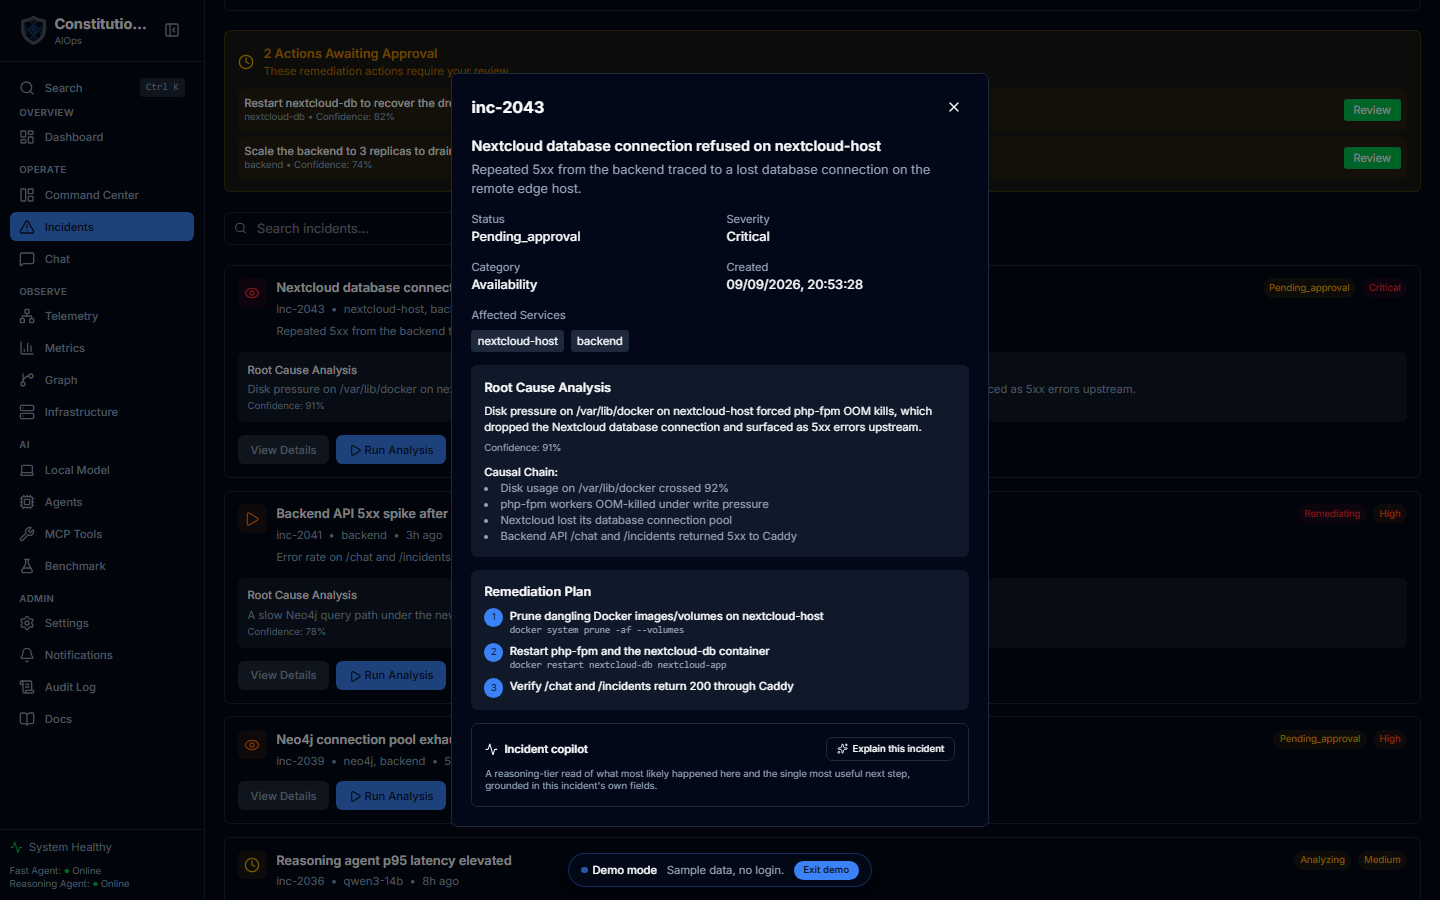
Task: Go to Dashboard
Action: (102, 137)
